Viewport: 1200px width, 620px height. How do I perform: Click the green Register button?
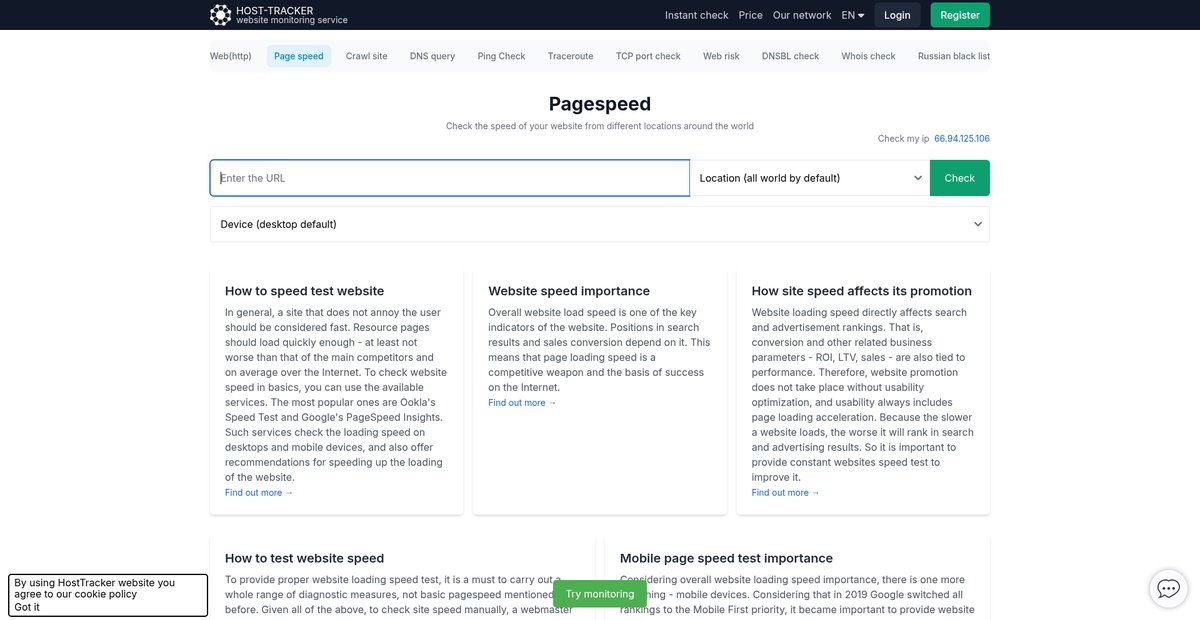(960, 15)
